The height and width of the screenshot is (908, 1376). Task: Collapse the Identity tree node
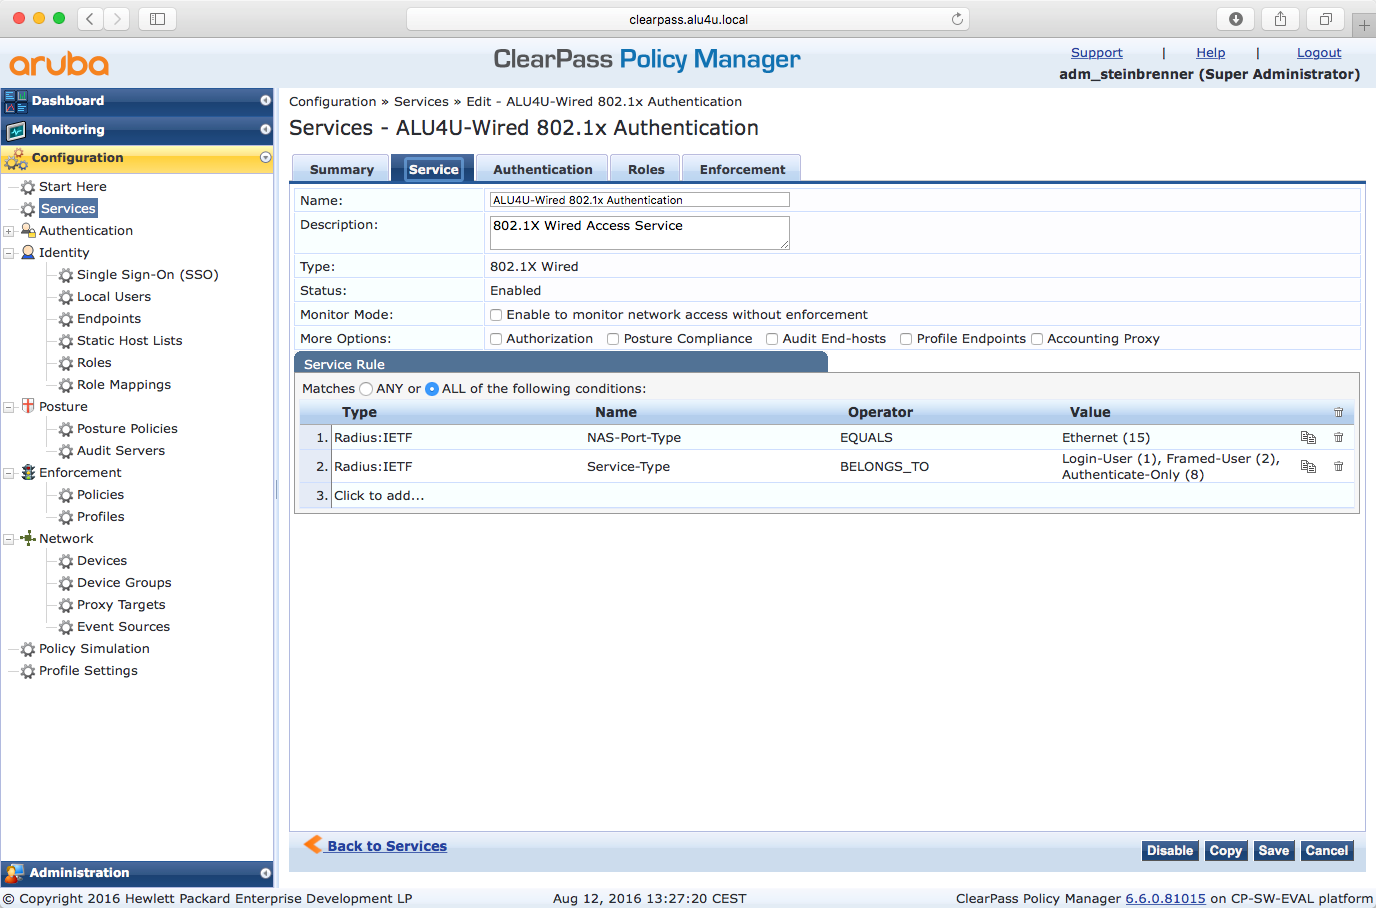(x=9, y=253)
